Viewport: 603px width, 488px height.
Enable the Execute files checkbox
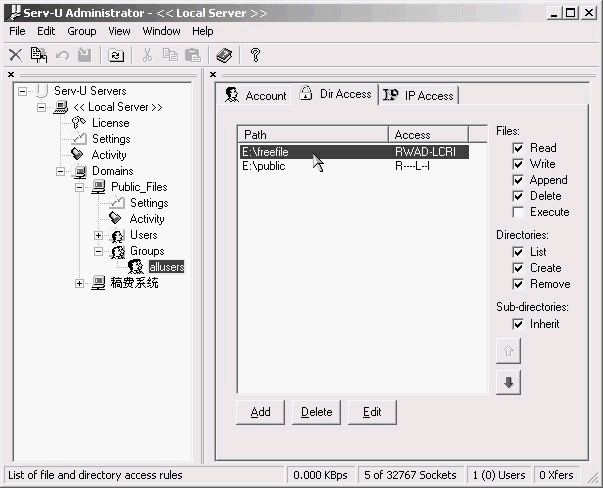click(x=518, y=212)
